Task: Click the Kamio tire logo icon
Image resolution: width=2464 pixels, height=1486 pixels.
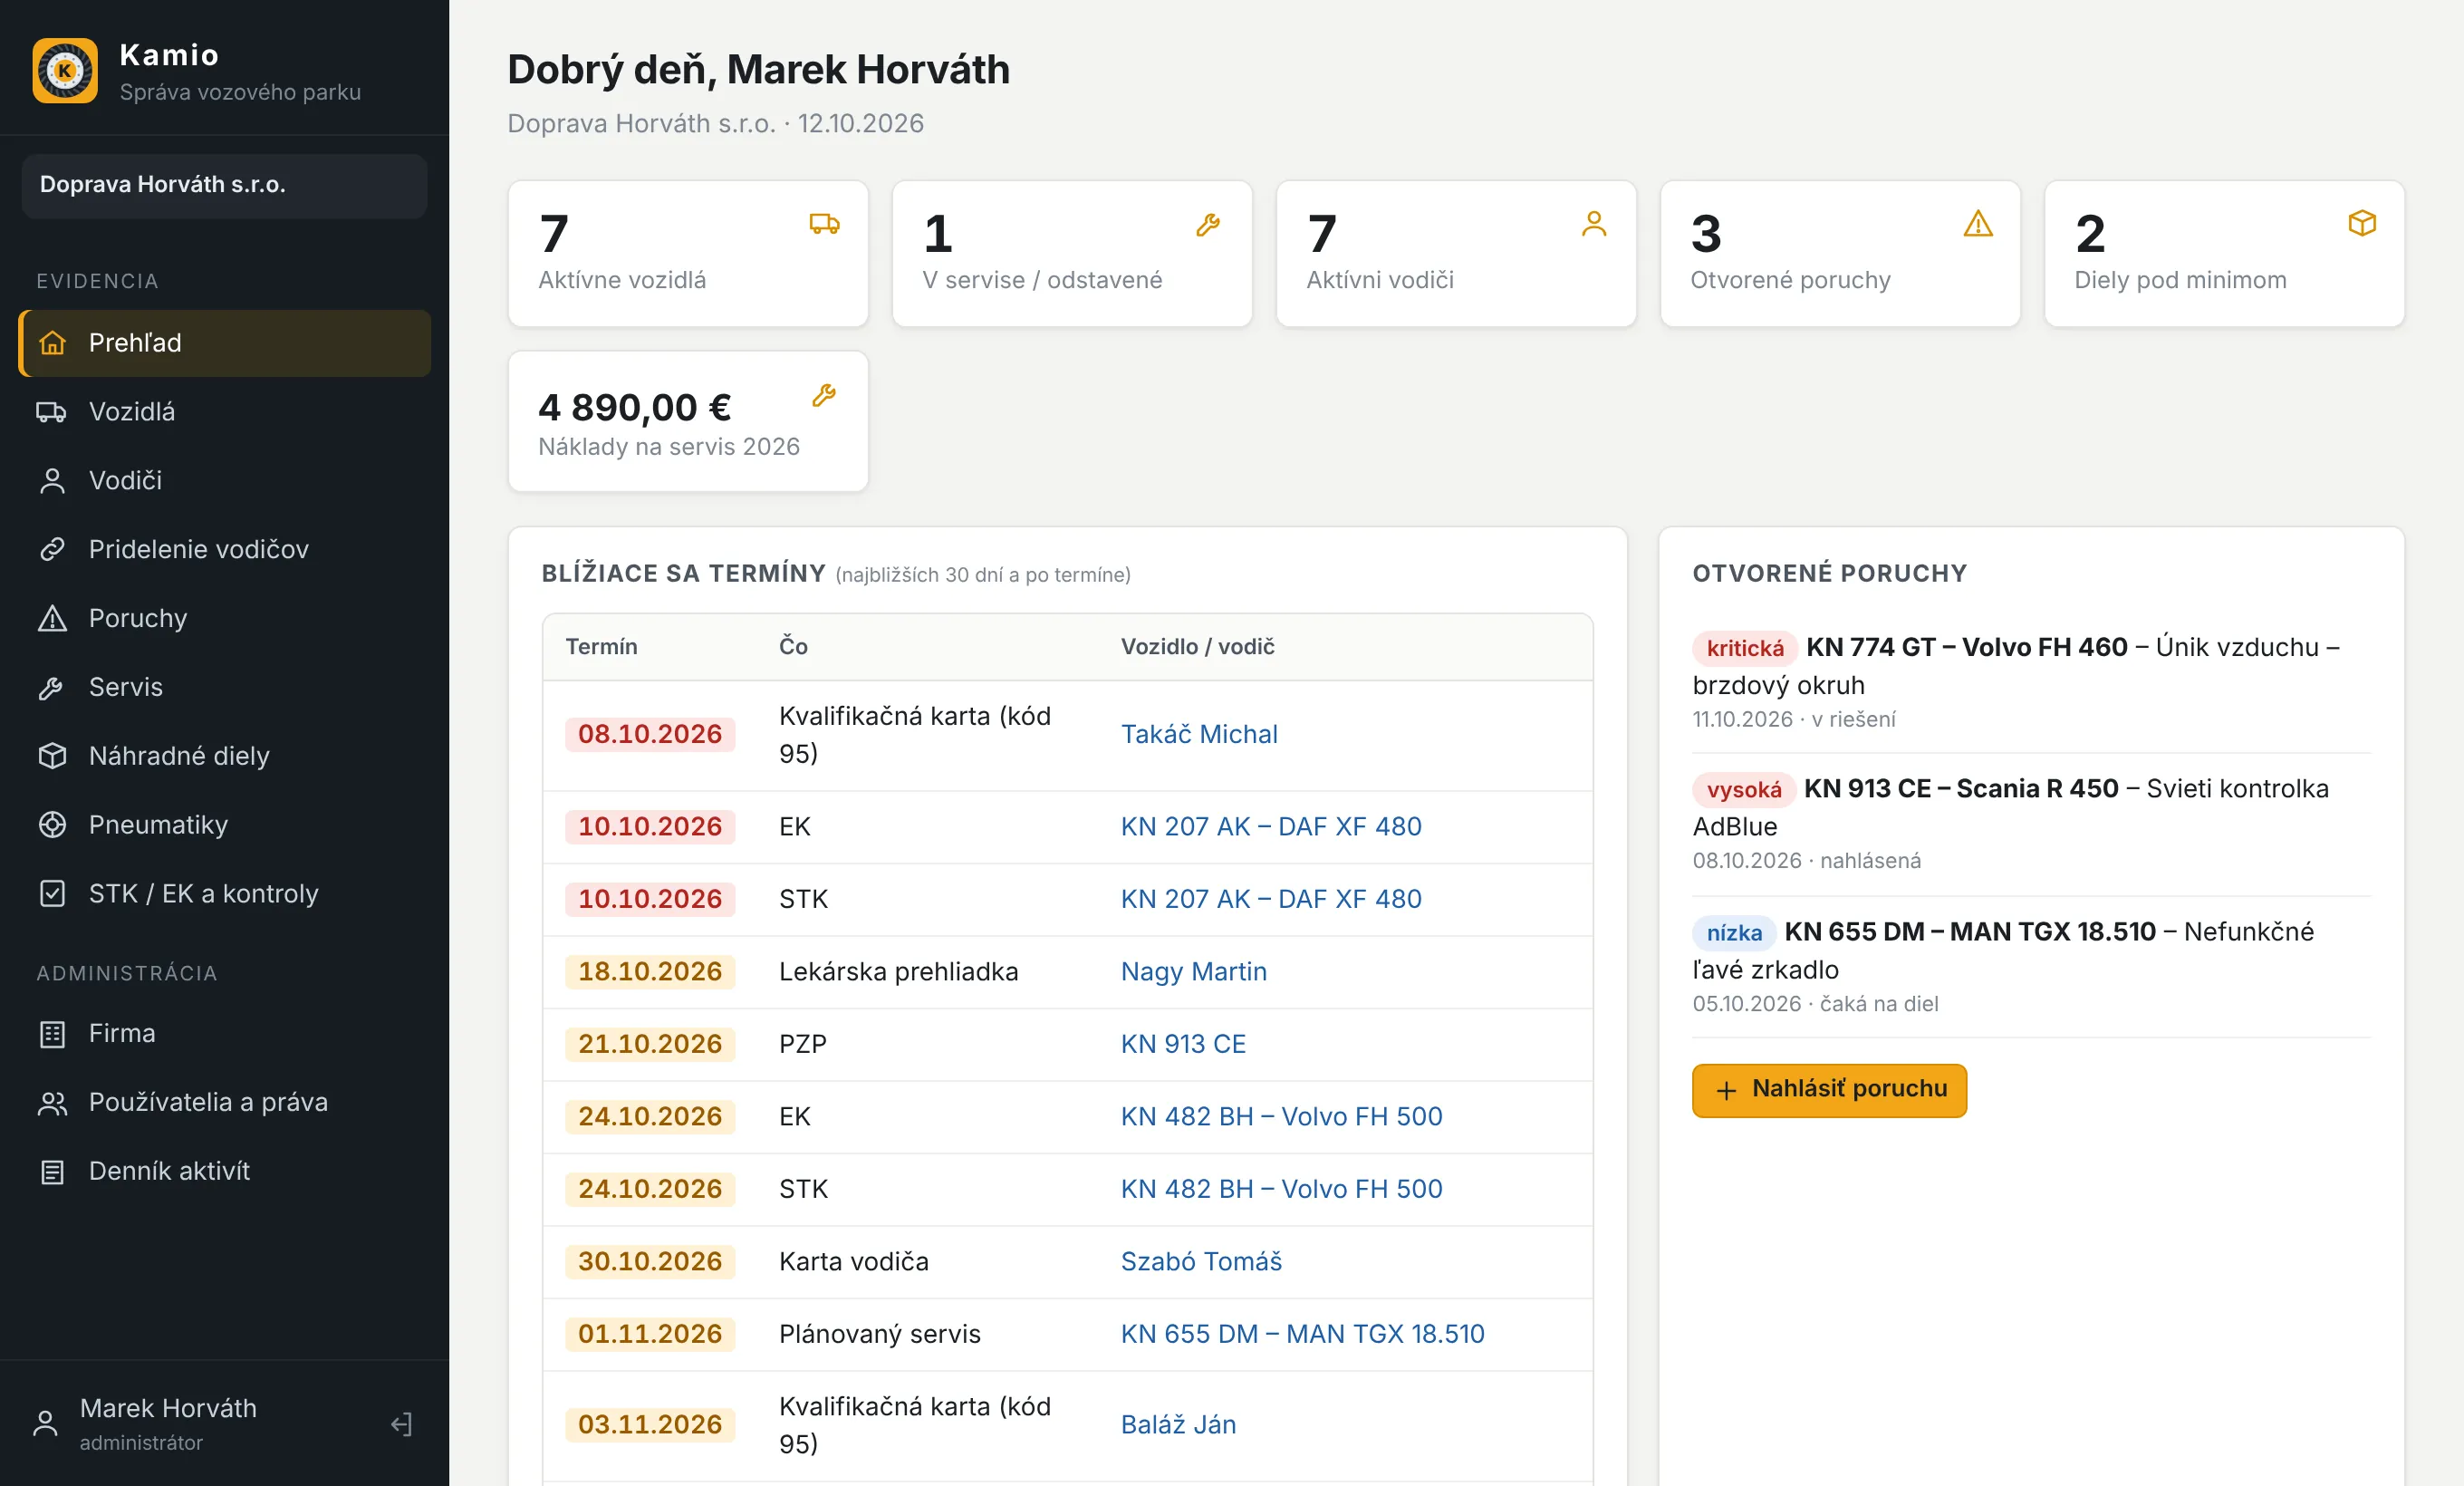Action: coord(65,71)
